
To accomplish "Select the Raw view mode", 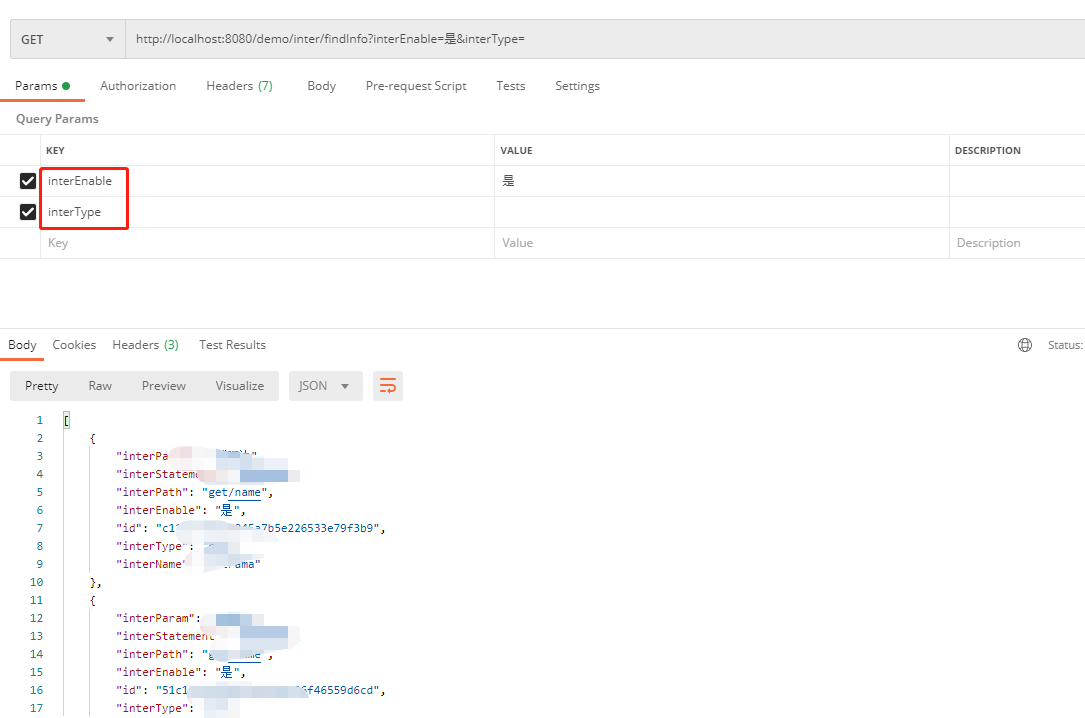I will coord(100,386).
